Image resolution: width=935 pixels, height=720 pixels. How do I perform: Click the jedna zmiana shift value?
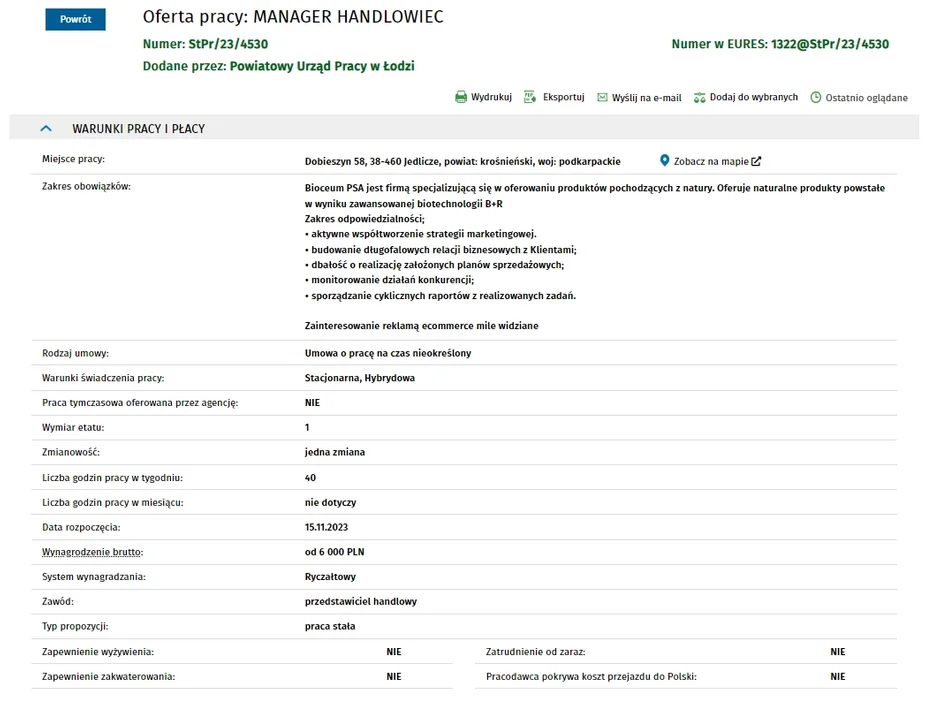(x=335, y=452)
